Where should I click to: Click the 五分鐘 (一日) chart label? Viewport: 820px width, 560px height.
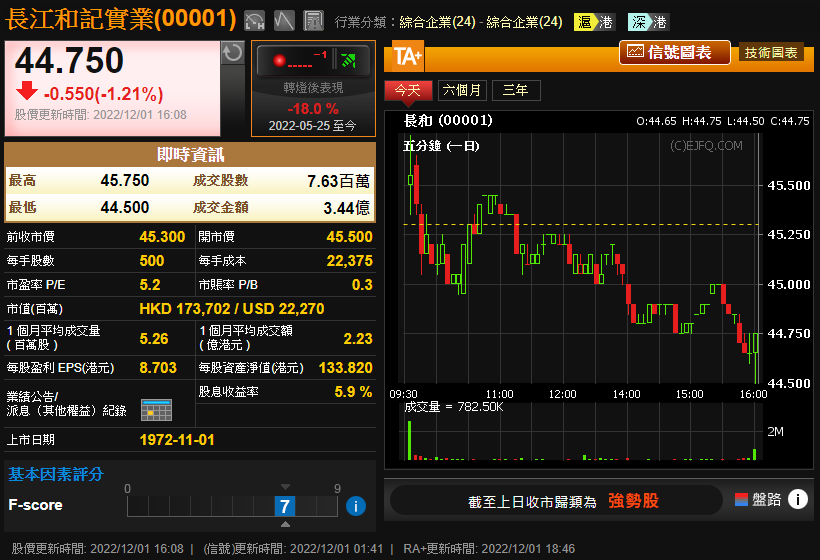[x=441, y=146]
